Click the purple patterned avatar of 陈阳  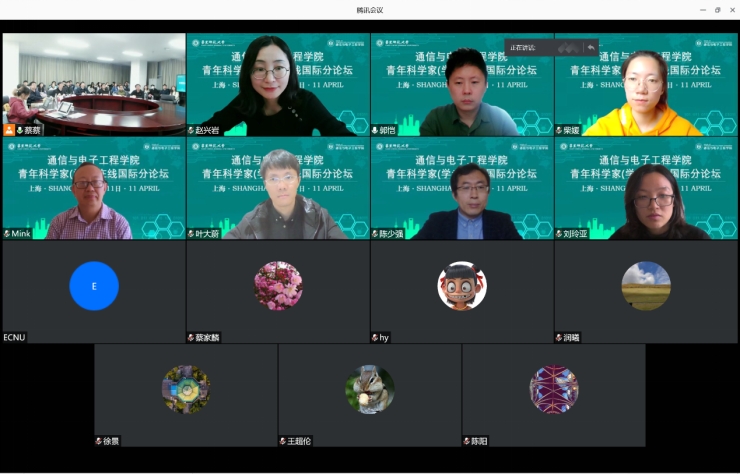click(554, 390)
